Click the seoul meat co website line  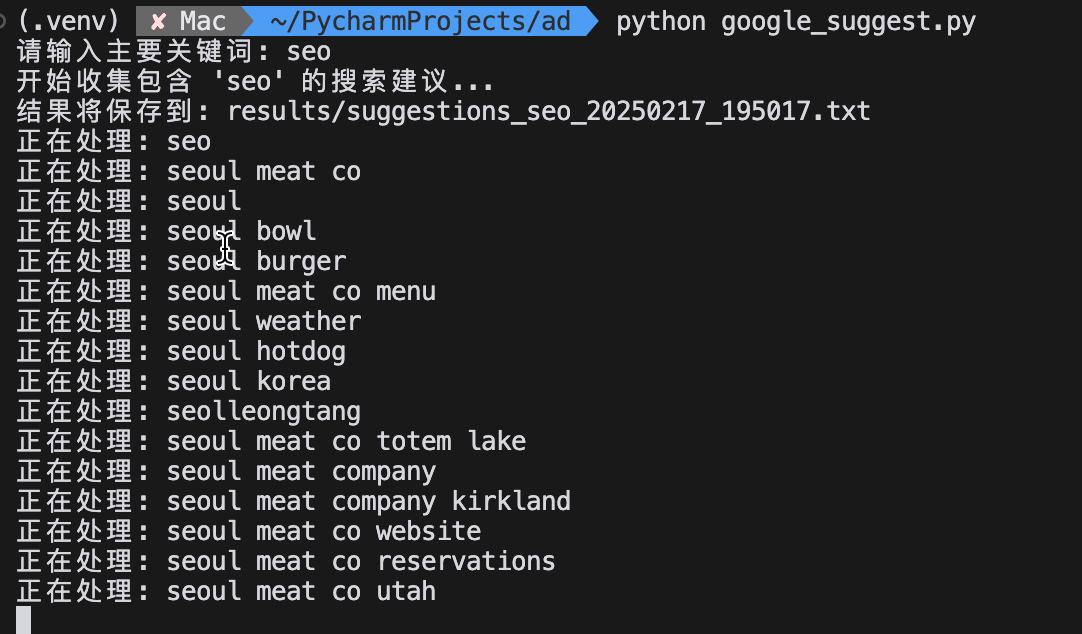(248, 532)
